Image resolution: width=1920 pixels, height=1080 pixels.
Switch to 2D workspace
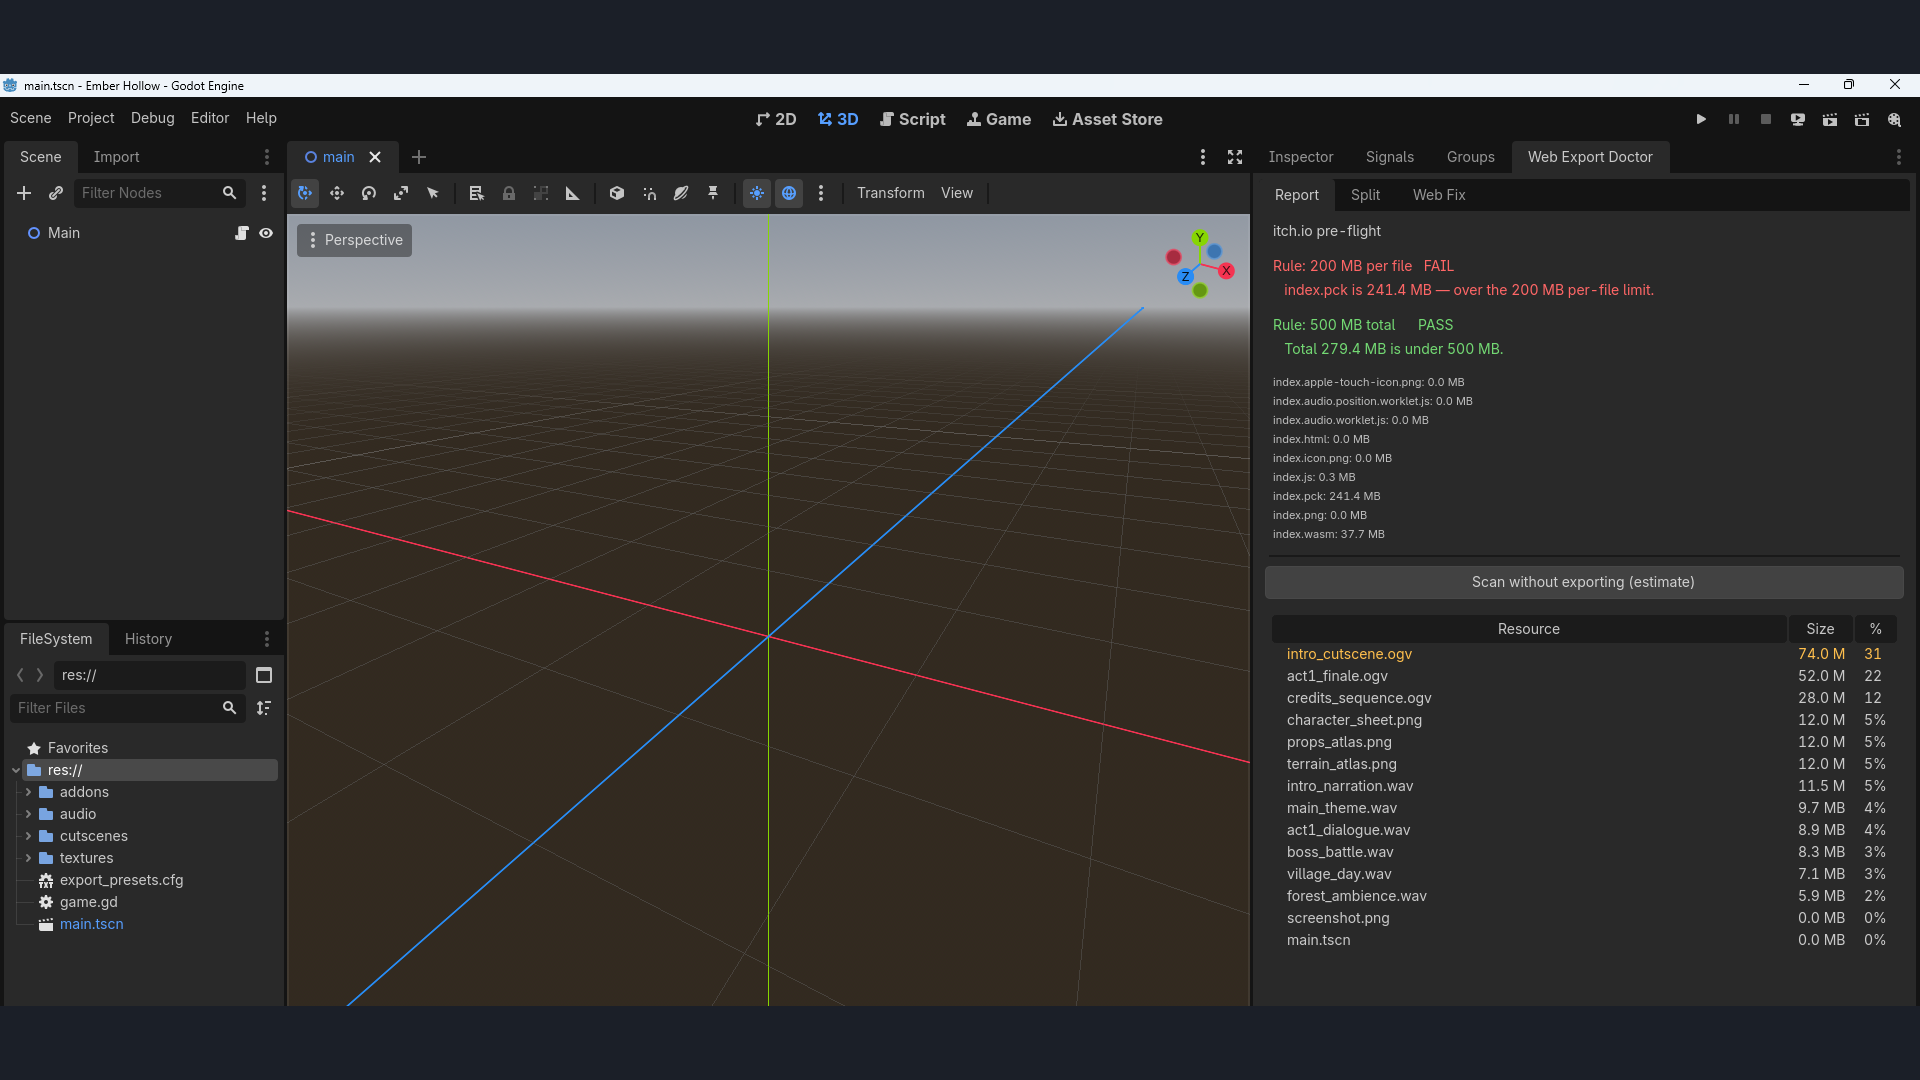[776, 119]
